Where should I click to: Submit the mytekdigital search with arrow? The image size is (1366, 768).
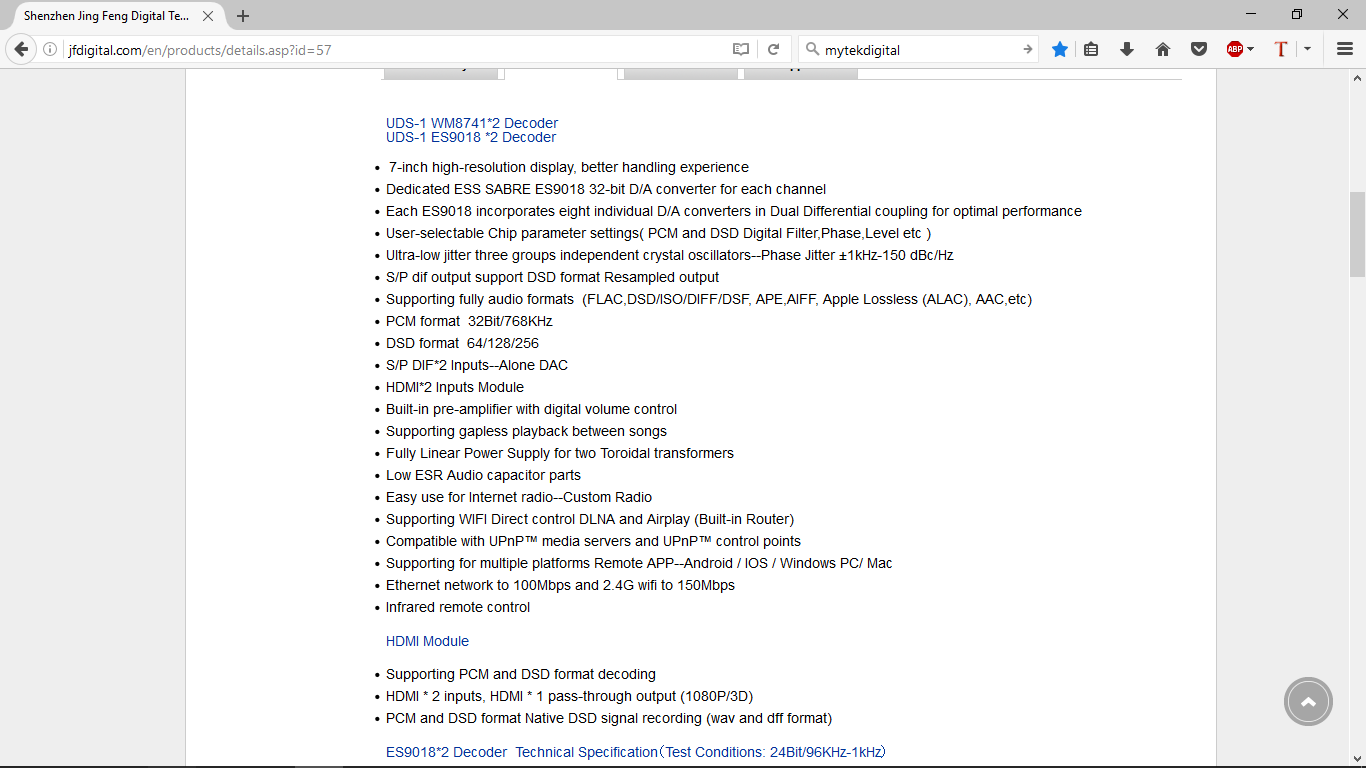point(1027,49)
